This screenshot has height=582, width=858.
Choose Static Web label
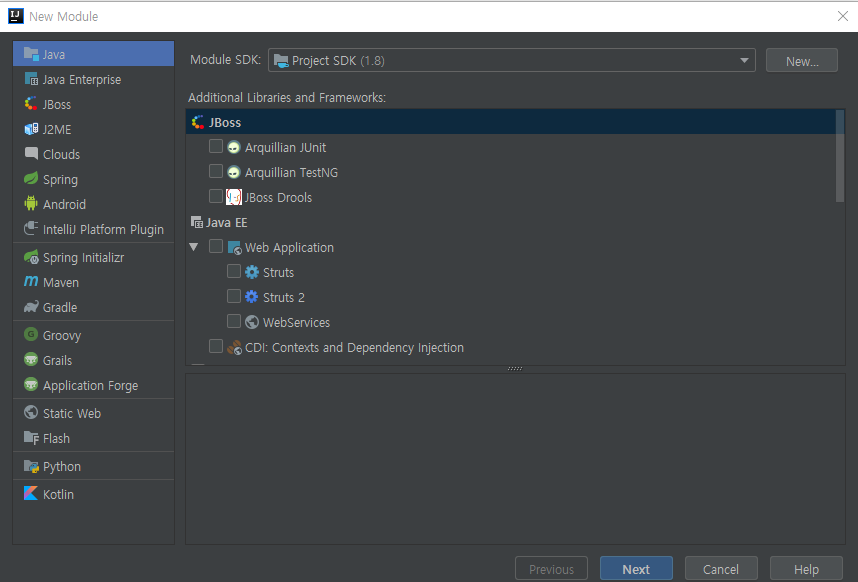[x=72, y=414]
